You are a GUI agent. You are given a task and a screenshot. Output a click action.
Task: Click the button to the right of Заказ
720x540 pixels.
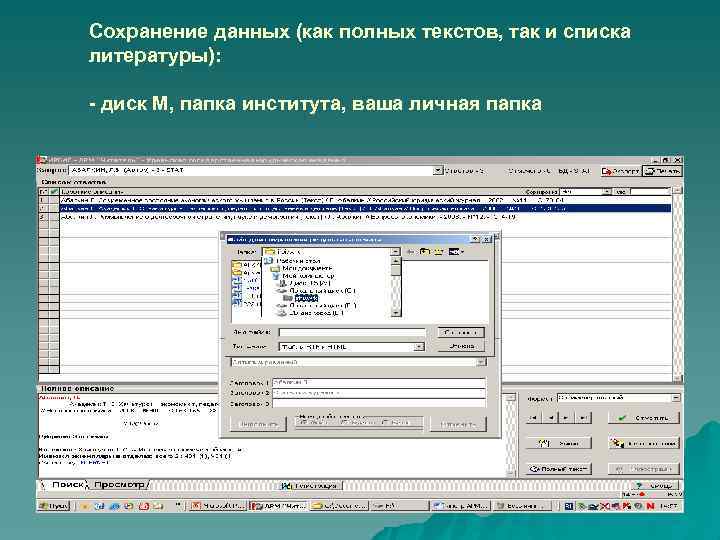(x=644, y=443)
